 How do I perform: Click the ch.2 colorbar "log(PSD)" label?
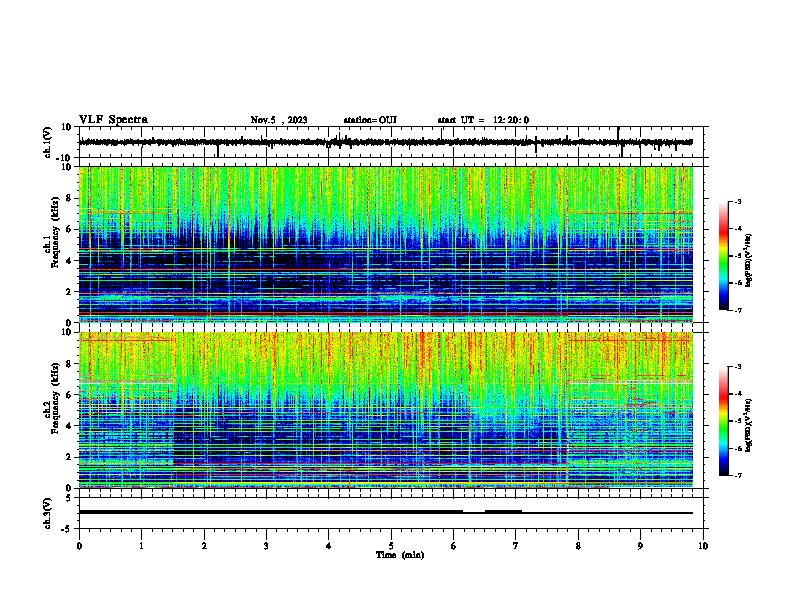coord(748,425)
